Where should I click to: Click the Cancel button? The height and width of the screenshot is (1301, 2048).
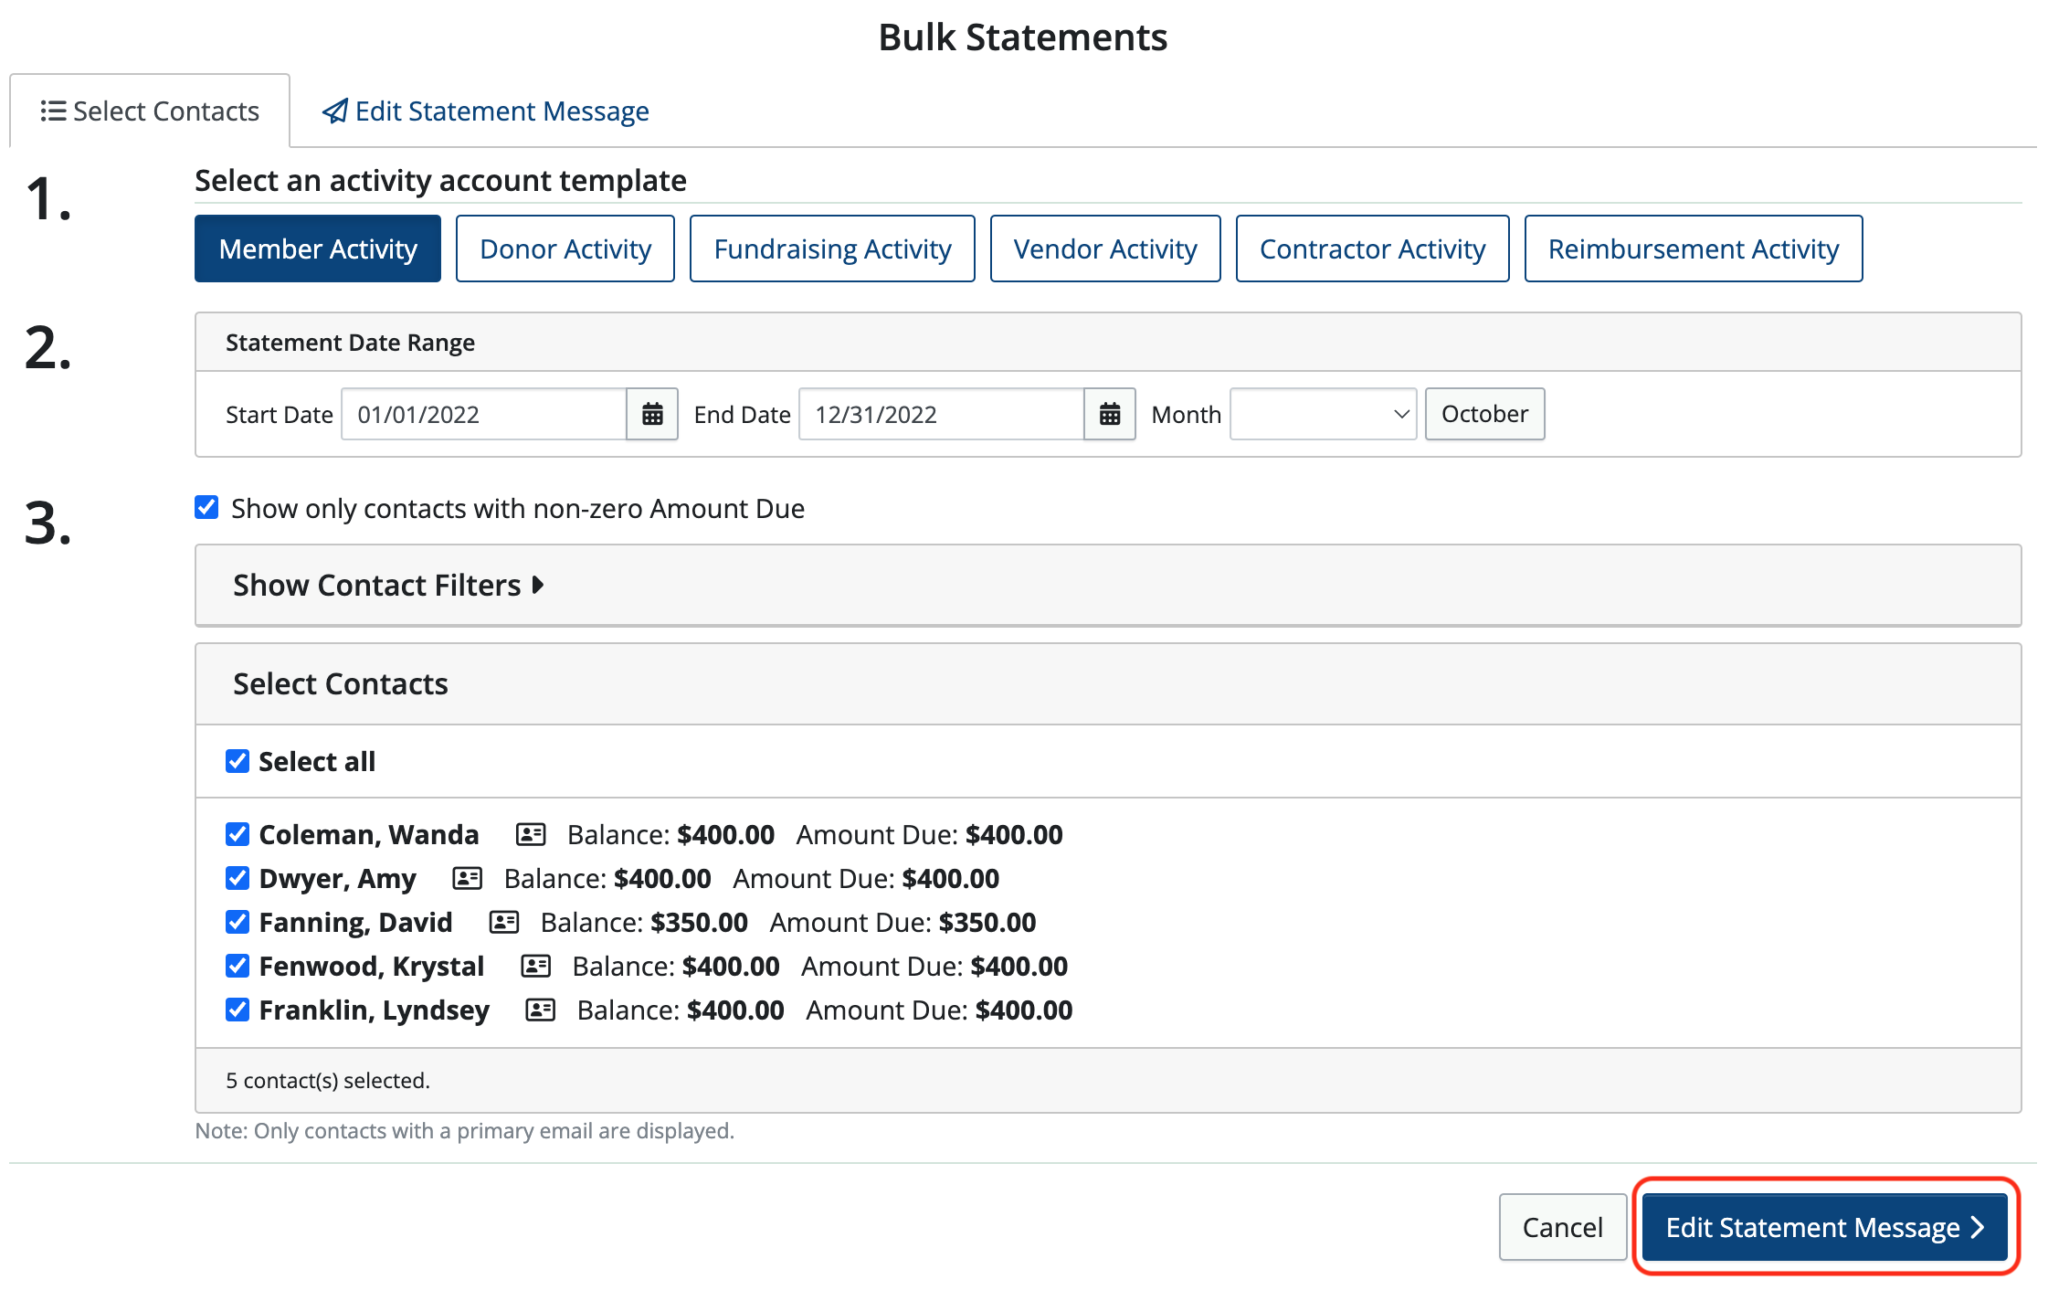tap(1562, 1227)
